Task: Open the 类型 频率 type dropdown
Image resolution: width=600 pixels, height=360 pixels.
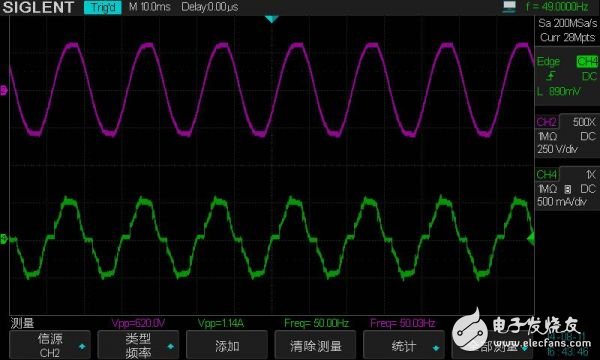Action: click(138, 345)
